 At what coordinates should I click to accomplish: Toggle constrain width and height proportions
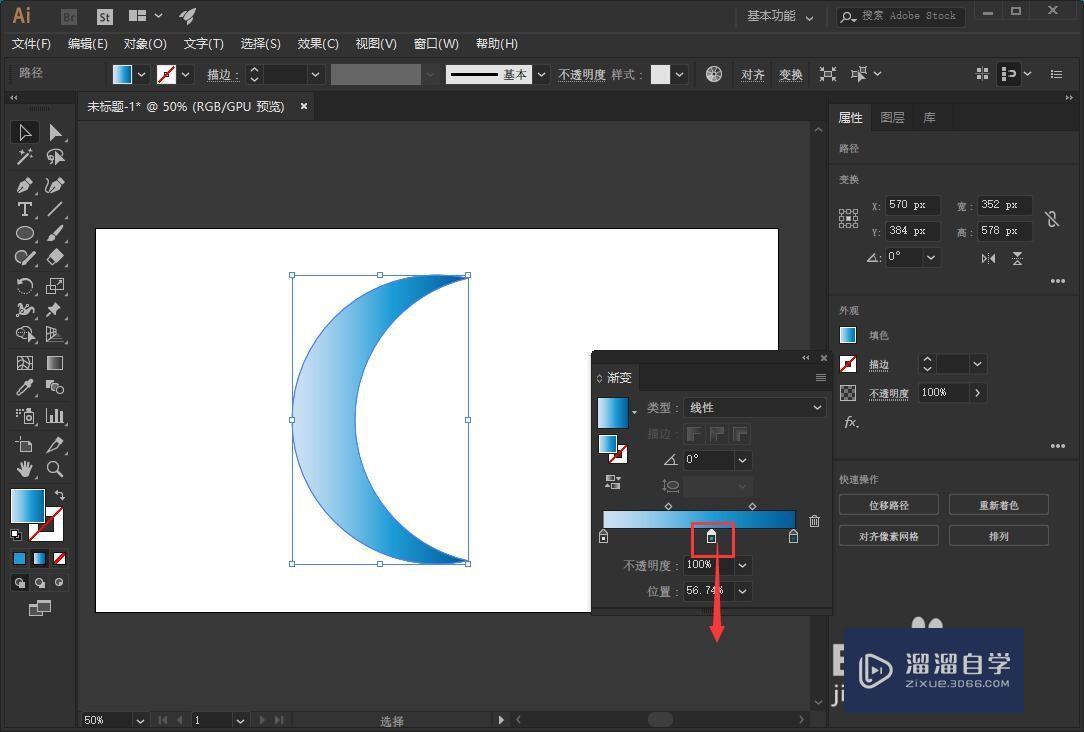(1052, 218)
